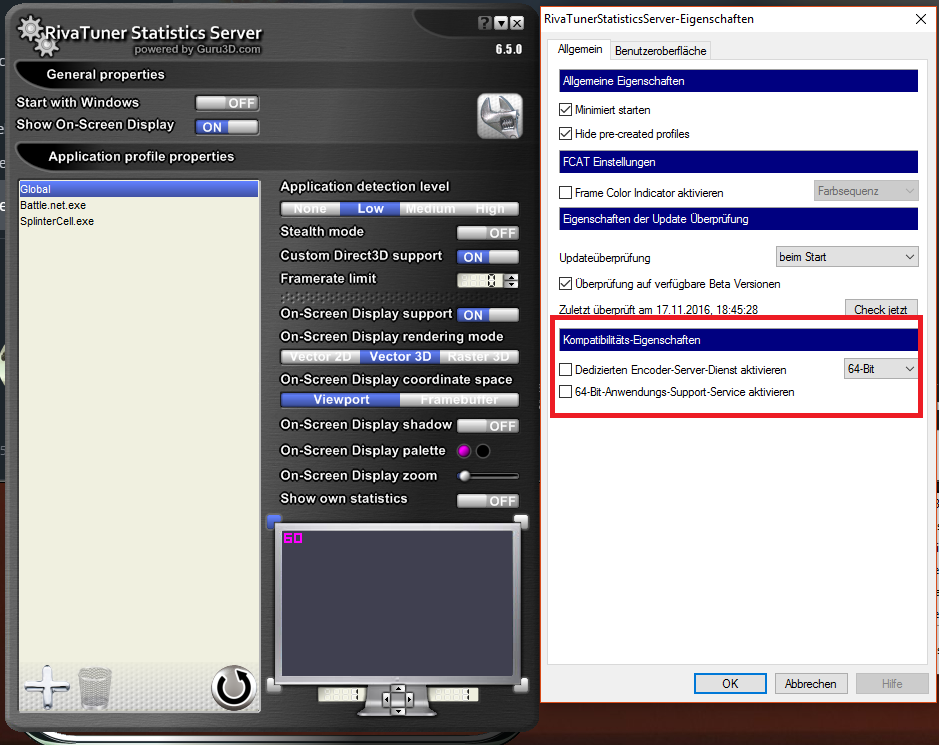The image size is (939, 745).
Task: Click the OSD preview monitor screen
Action: point(398,602)
